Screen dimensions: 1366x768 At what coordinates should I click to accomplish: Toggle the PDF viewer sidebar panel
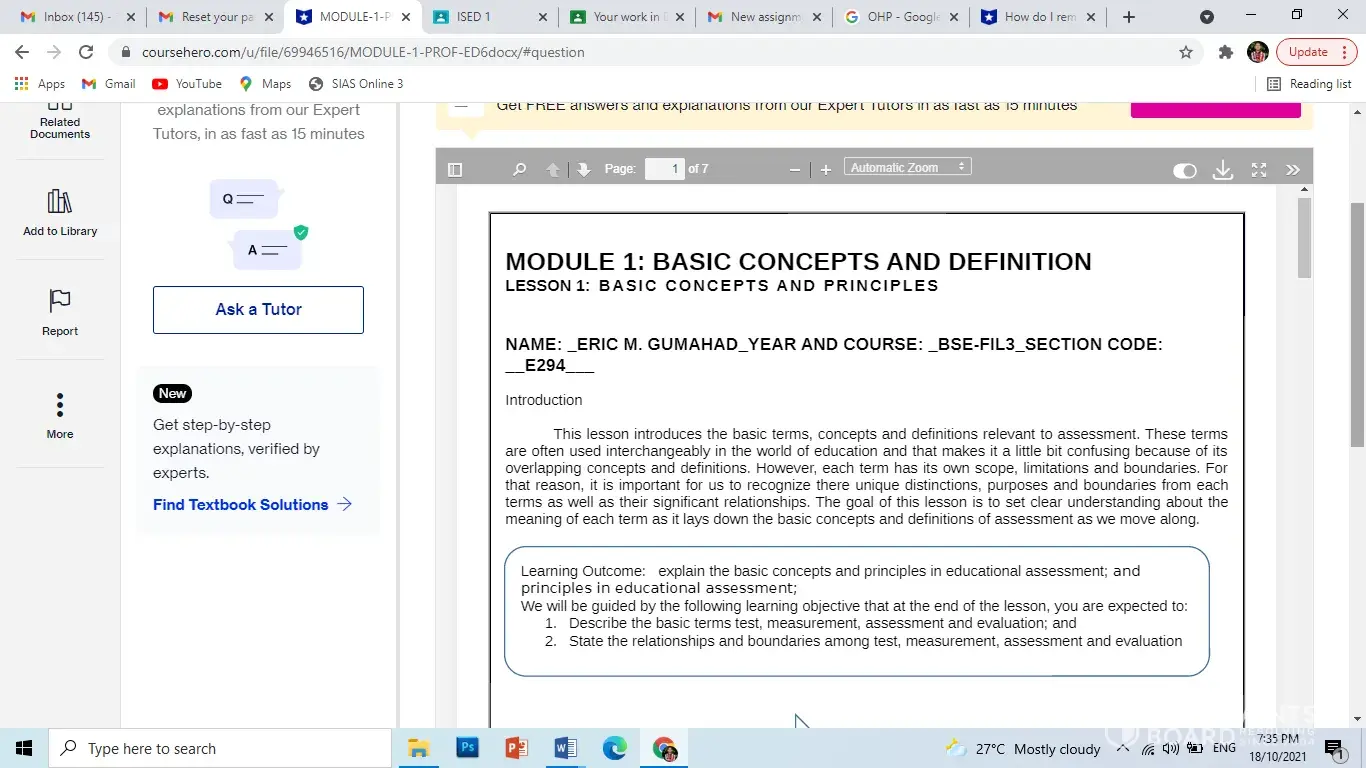455,170
